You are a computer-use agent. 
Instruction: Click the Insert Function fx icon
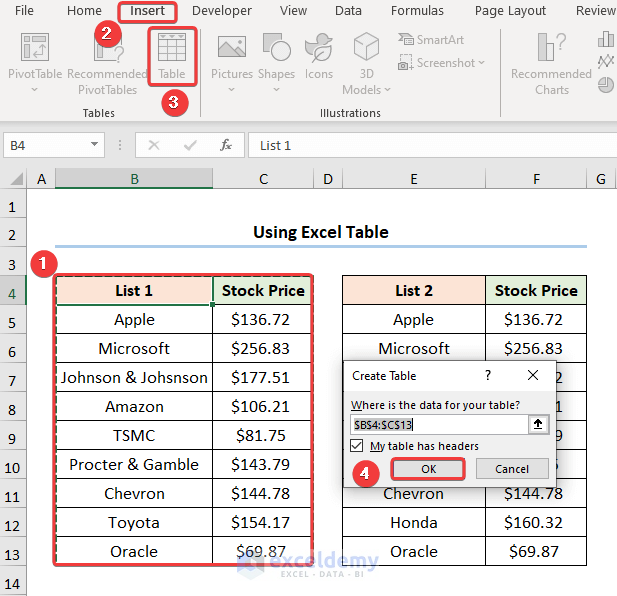click(x=226, y=145)
